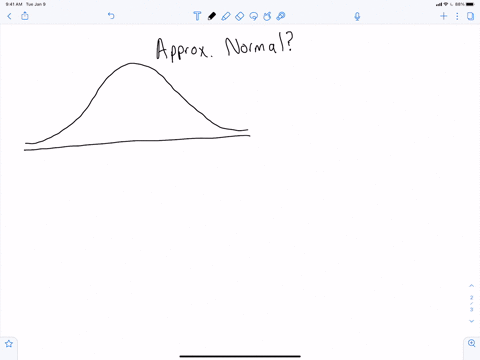480x360 pixels.
Task: Open the three-dot more options menu
Action: (x=457, y=16)
